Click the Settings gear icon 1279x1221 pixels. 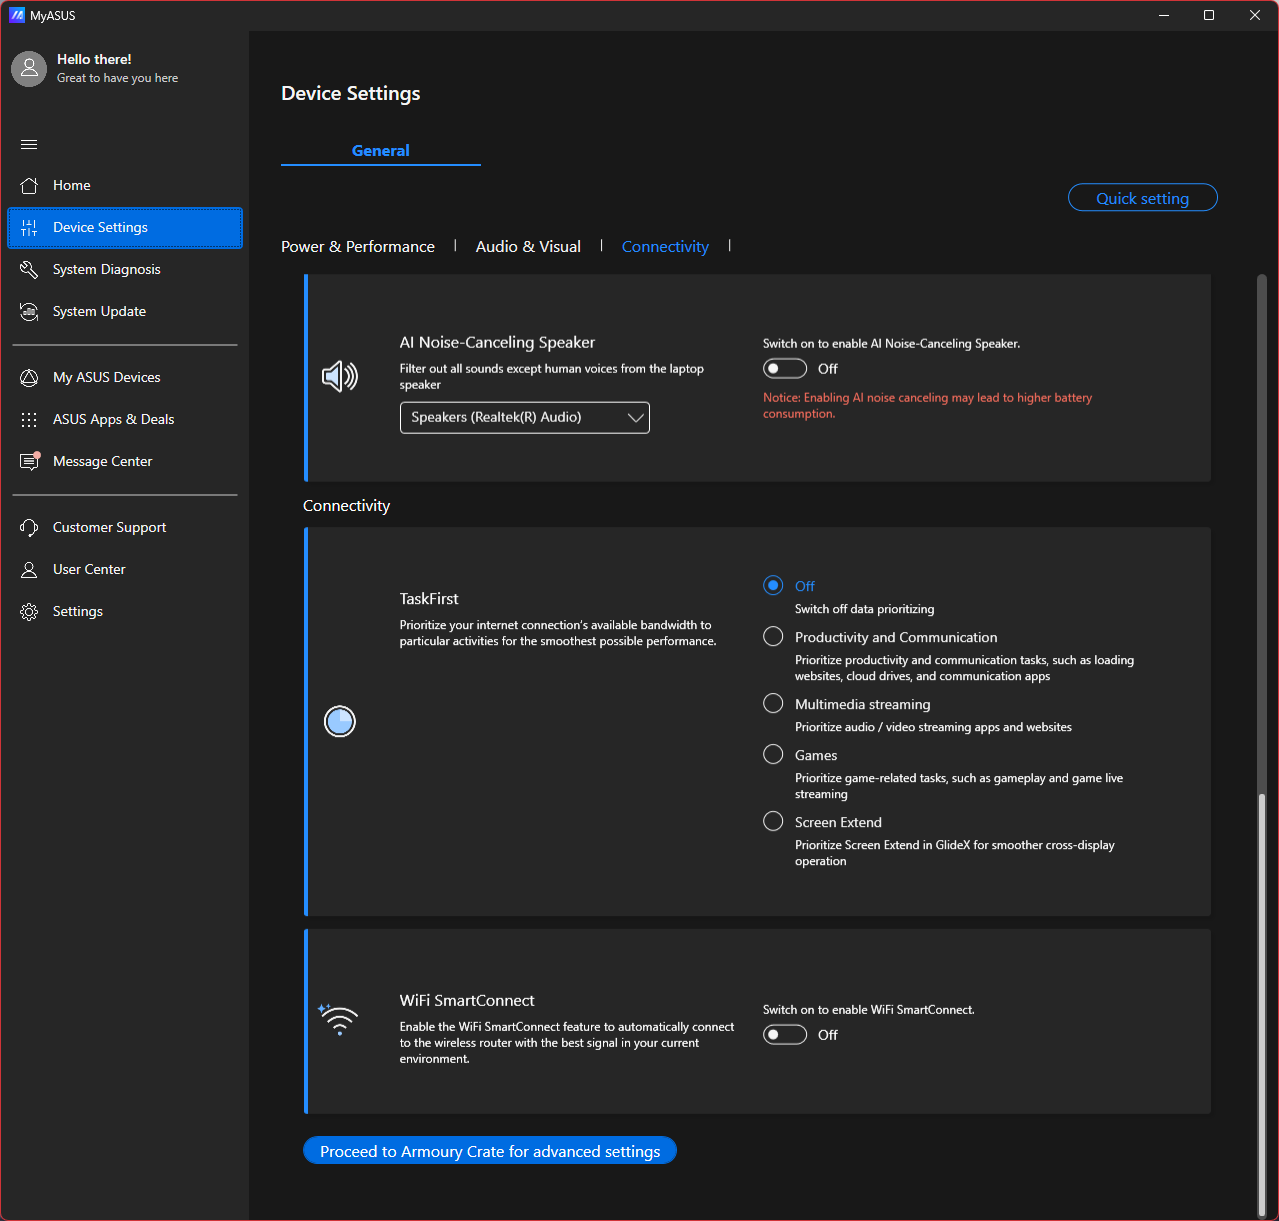coord(29,611)
